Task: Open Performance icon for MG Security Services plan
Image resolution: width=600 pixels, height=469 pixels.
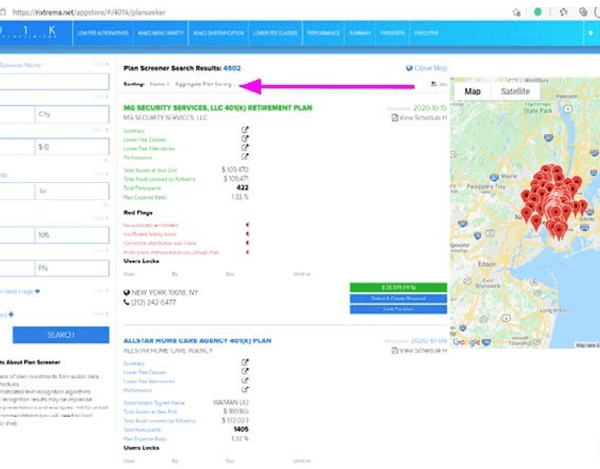Action: [245, 157]
